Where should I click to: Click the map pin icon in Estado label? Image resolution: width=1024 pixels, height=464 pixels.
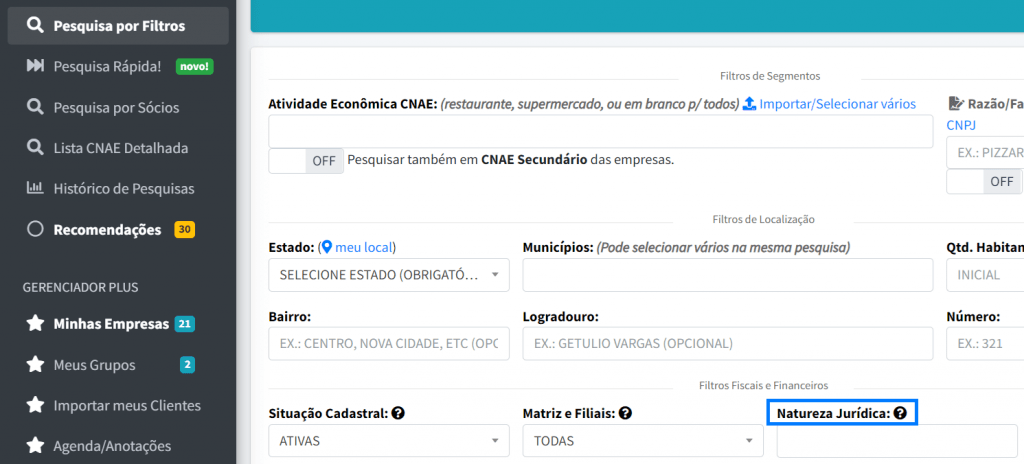(x=326, y=247)
